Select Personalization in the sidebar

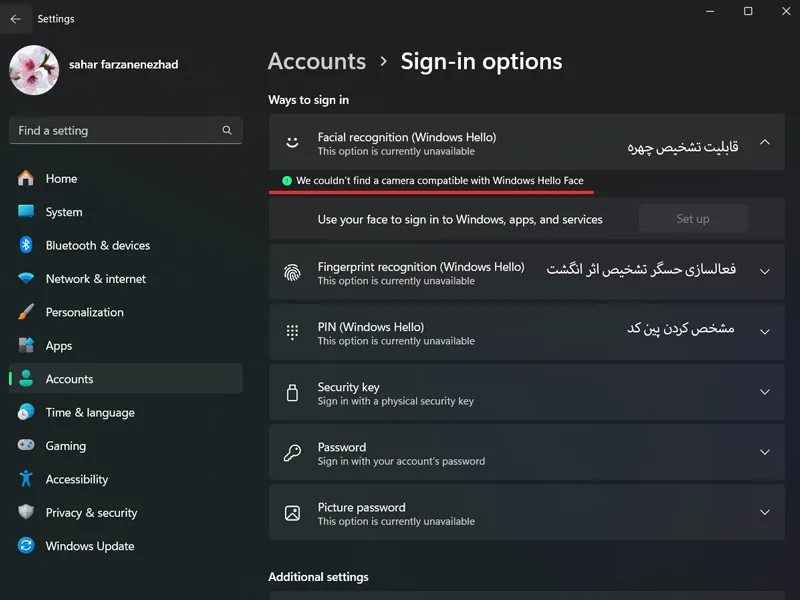[x=126, y=312]
